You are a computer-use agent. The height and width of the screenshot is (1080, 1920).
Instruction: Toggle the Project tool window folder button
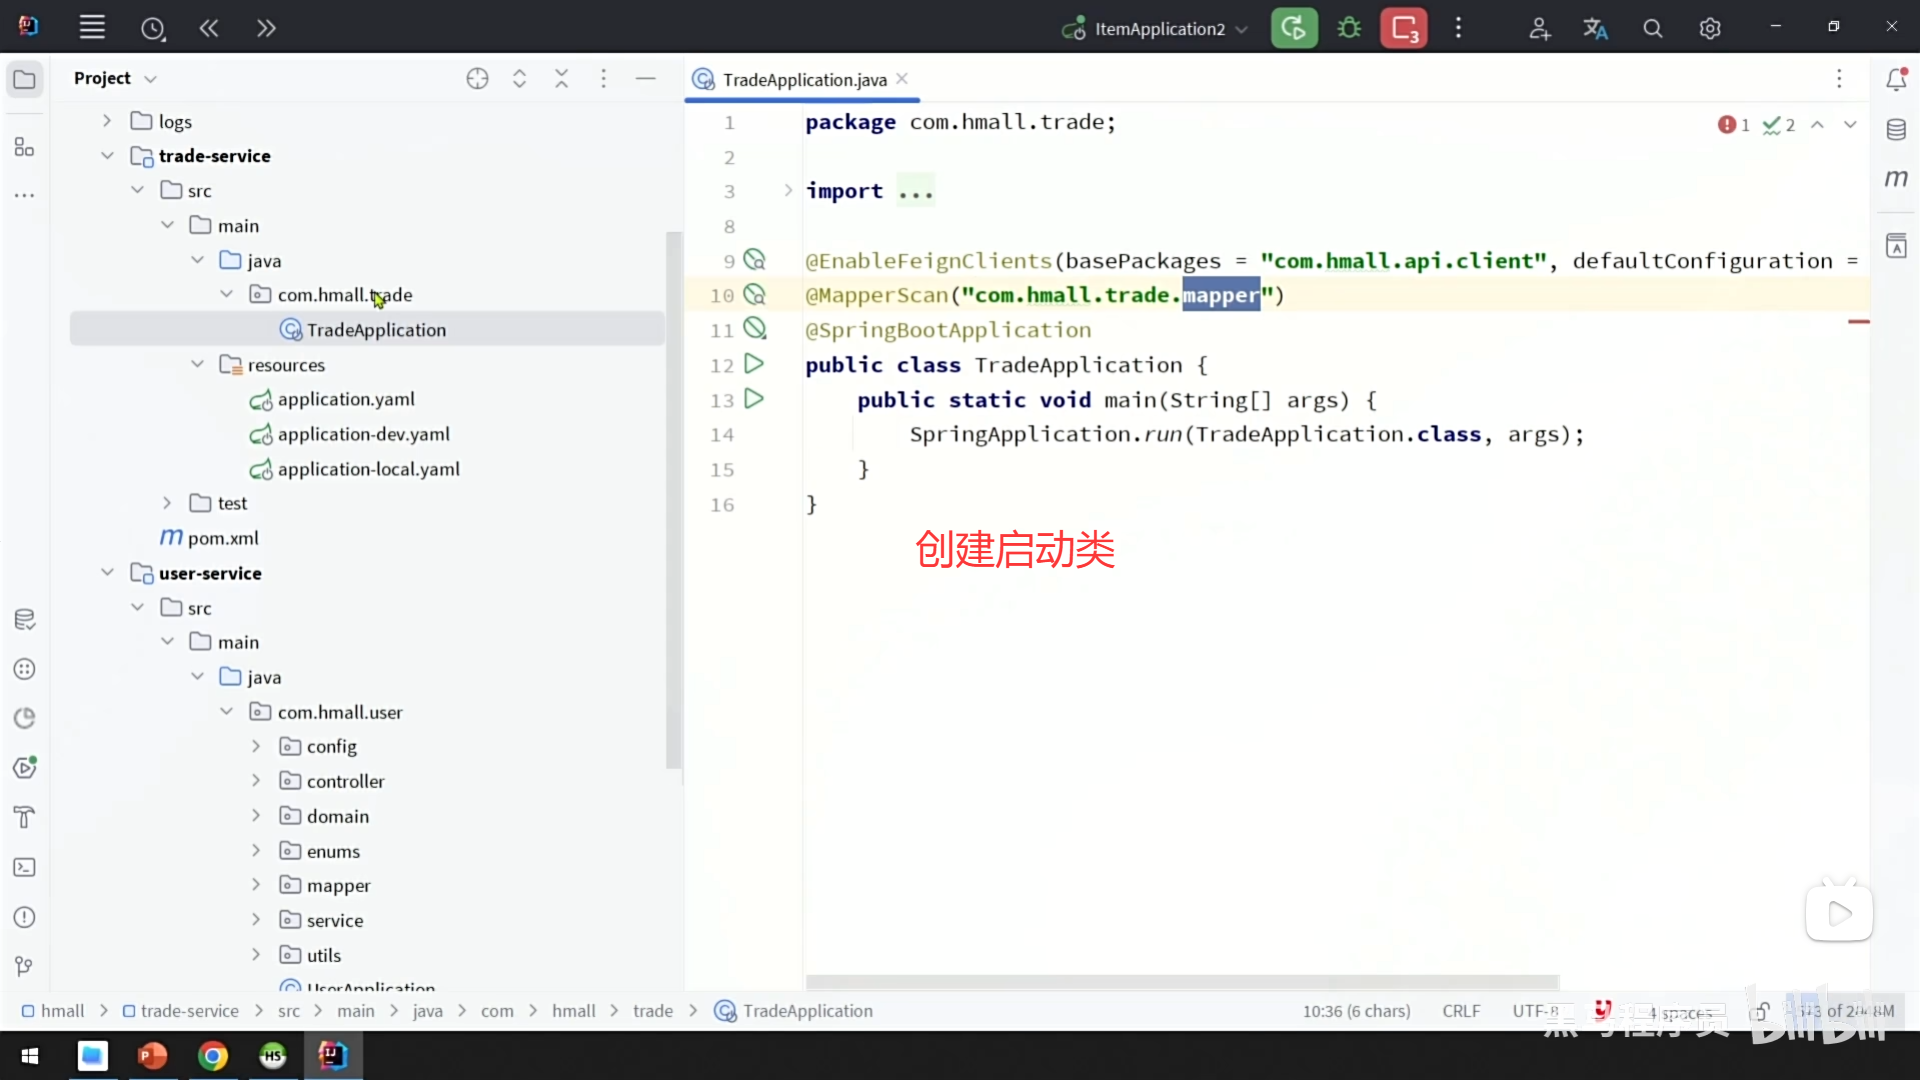pos(25,79)
